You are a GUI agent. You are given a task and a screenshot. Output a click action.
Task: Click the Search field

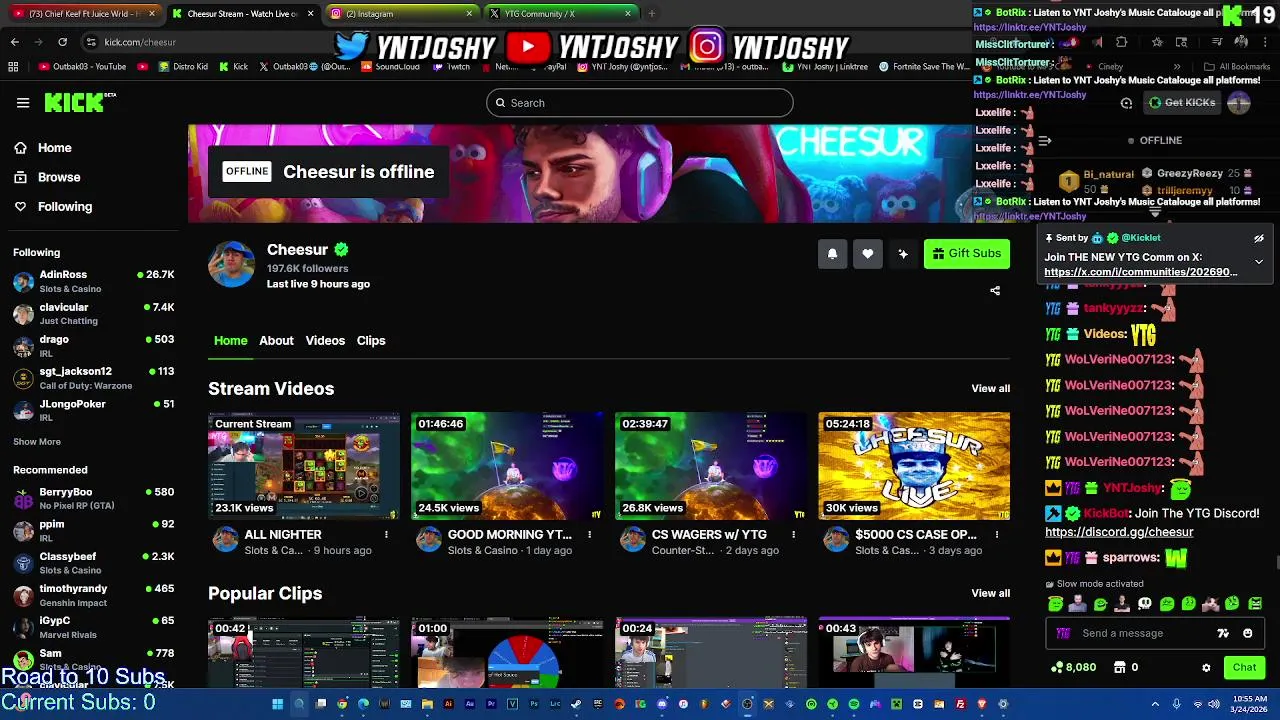640,103
